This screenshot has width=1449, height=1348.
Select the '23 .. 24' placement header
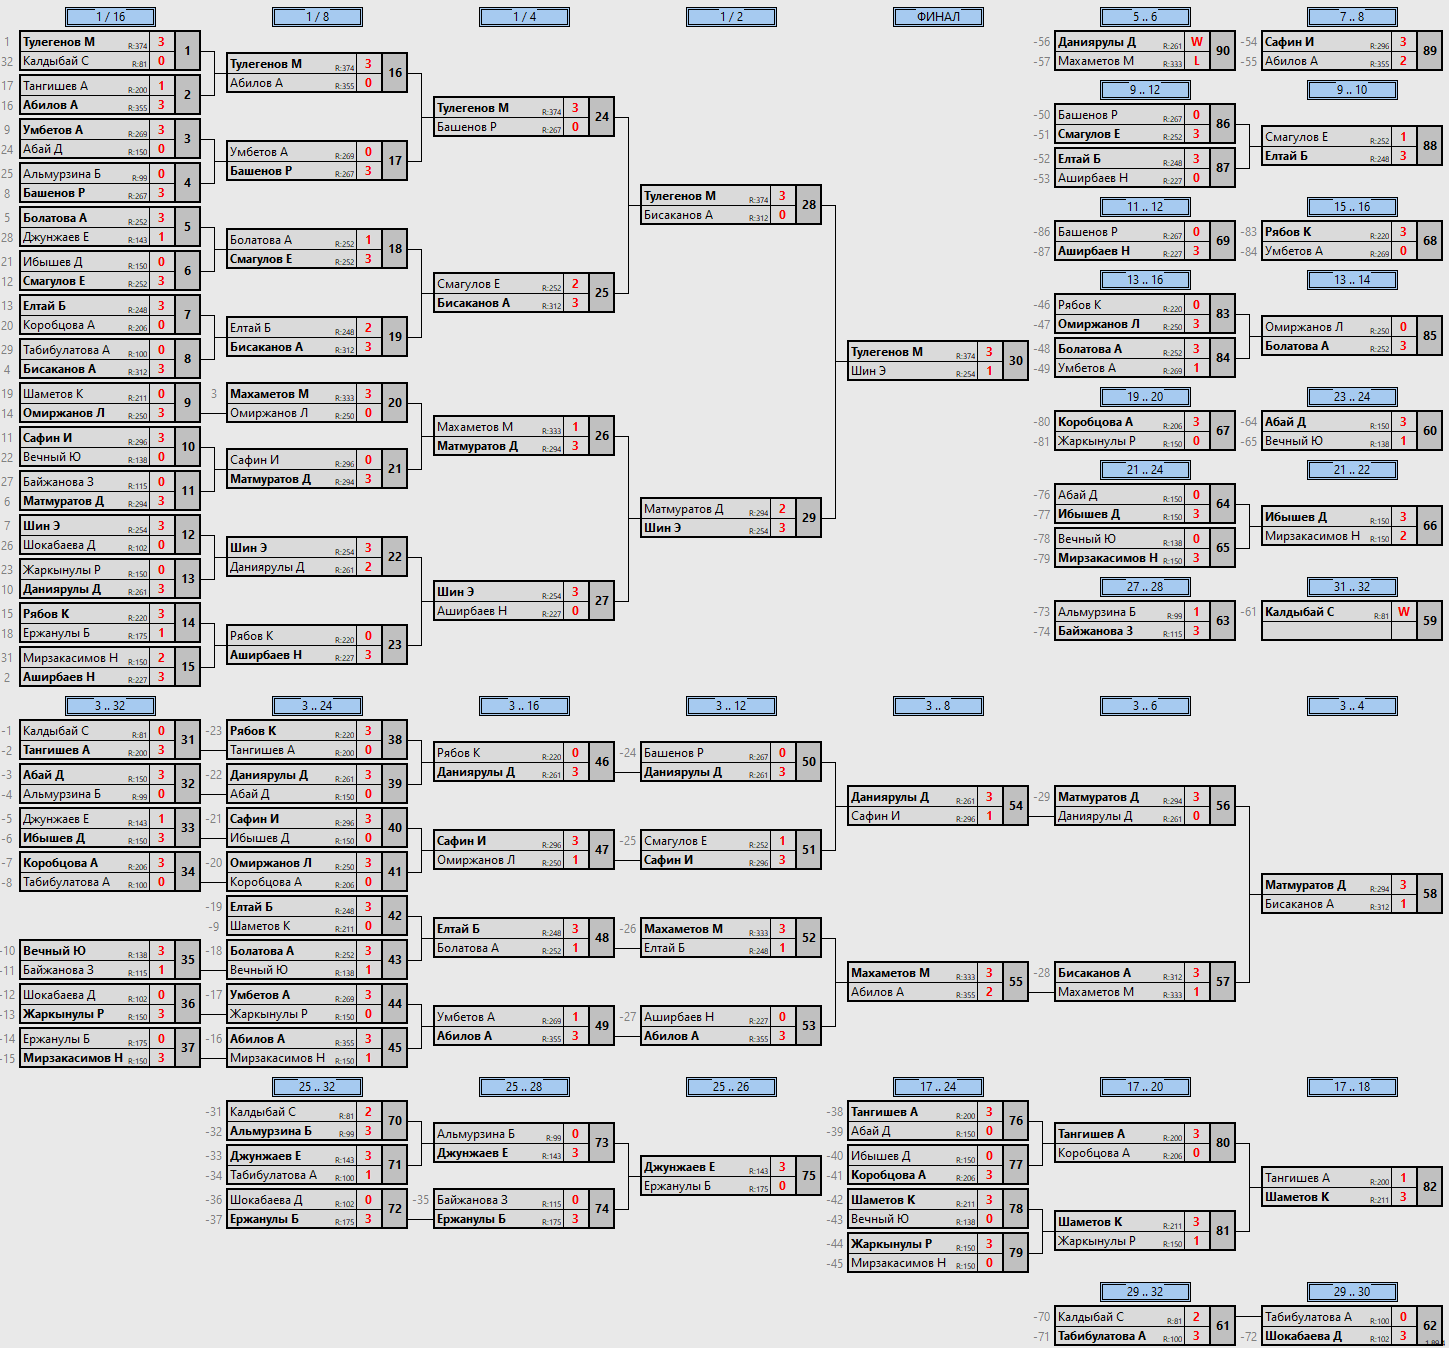1352,397
